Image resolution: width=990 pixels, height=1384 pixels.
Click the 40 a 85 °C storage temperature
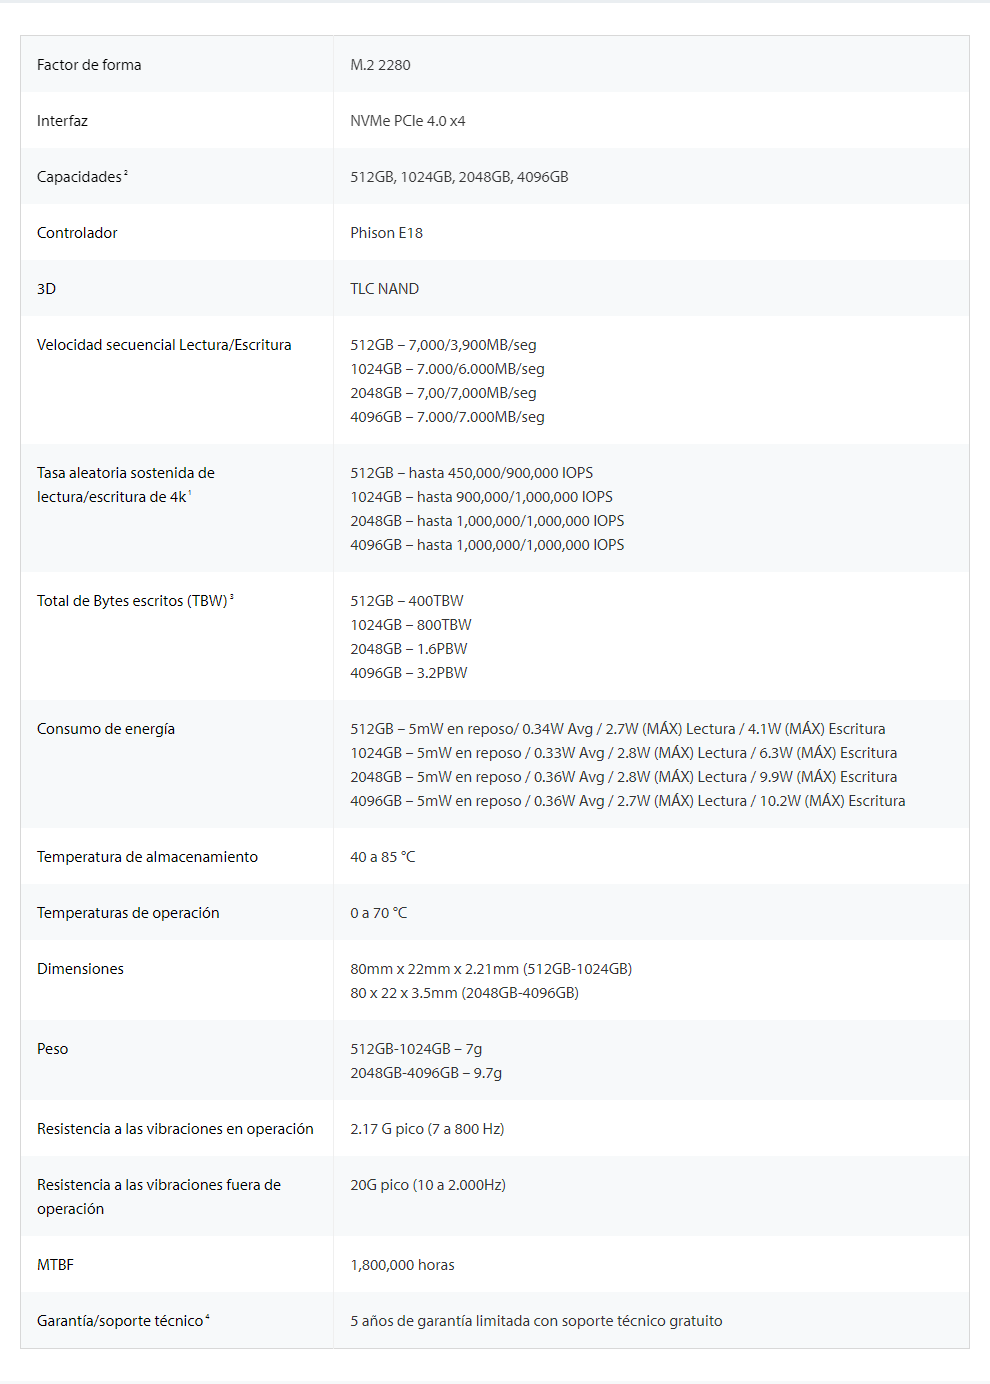382,857
